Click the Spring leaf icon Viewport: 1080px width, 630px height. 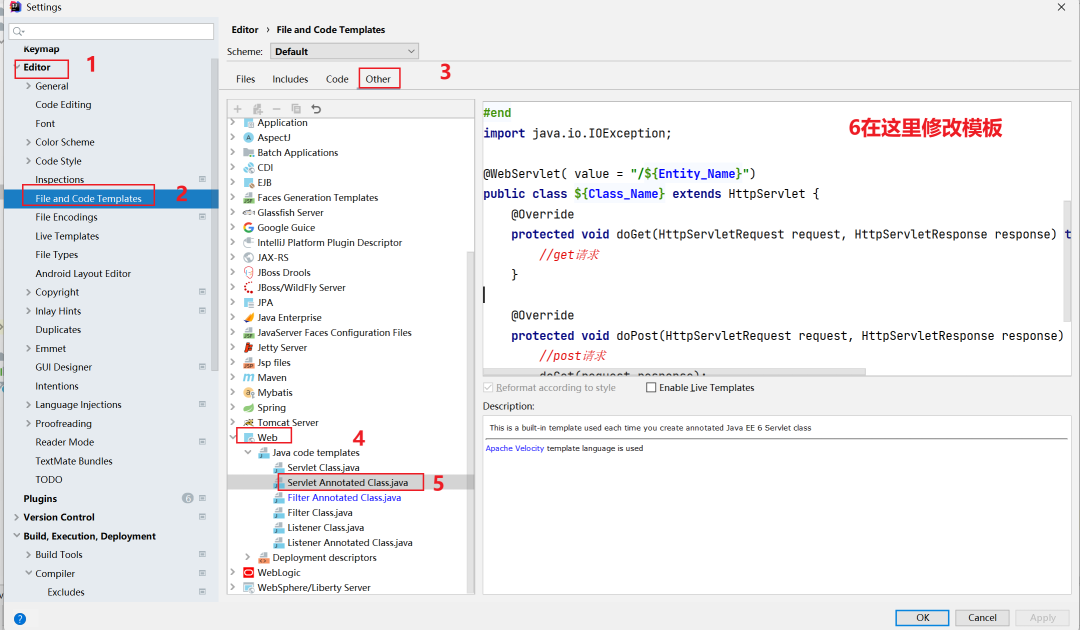[248, 408]
